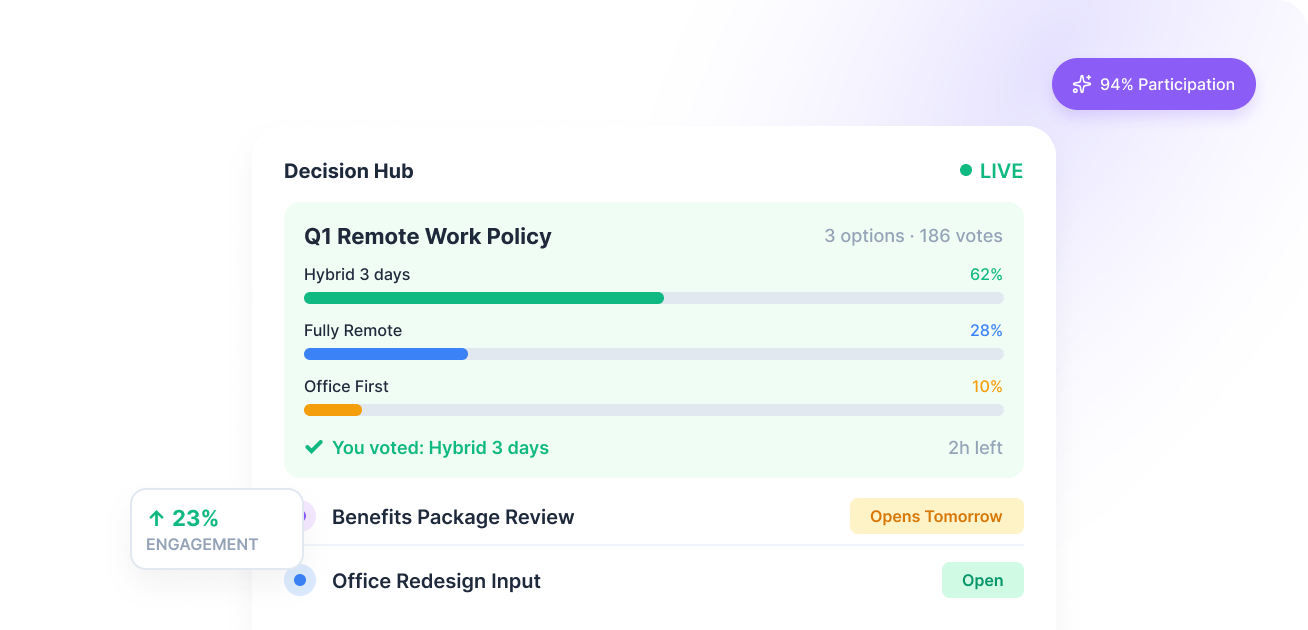
Task: Click the Decision Hub heading
Action: click(349, 171)
